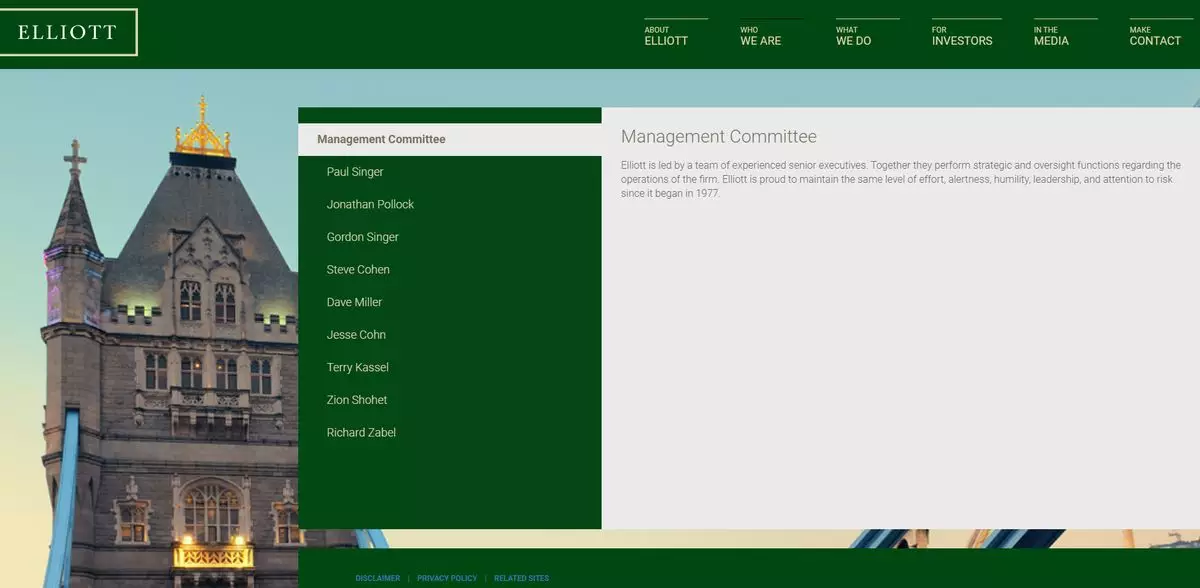Viewport: 1200px width, 588px height.
Task: Open the In The Media page
Action: click(x=1051, y=37)
